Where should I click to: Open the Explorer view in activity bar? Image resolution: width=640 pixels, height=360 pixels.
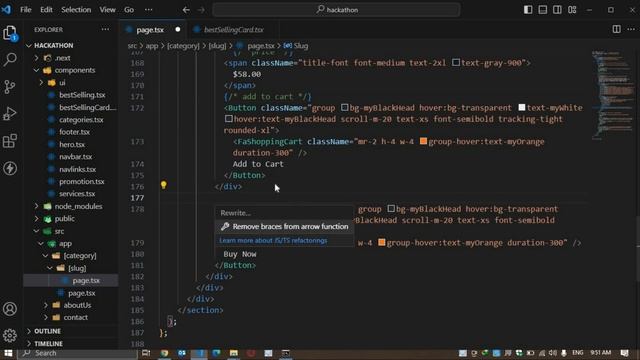point(10,33)
